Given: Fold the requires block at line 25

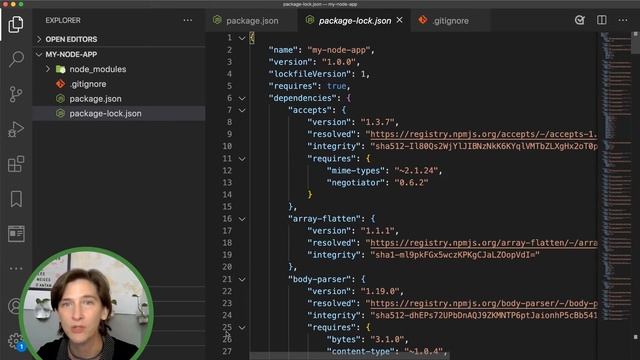Looking at the screenshot, I should [x=242, y=327].
